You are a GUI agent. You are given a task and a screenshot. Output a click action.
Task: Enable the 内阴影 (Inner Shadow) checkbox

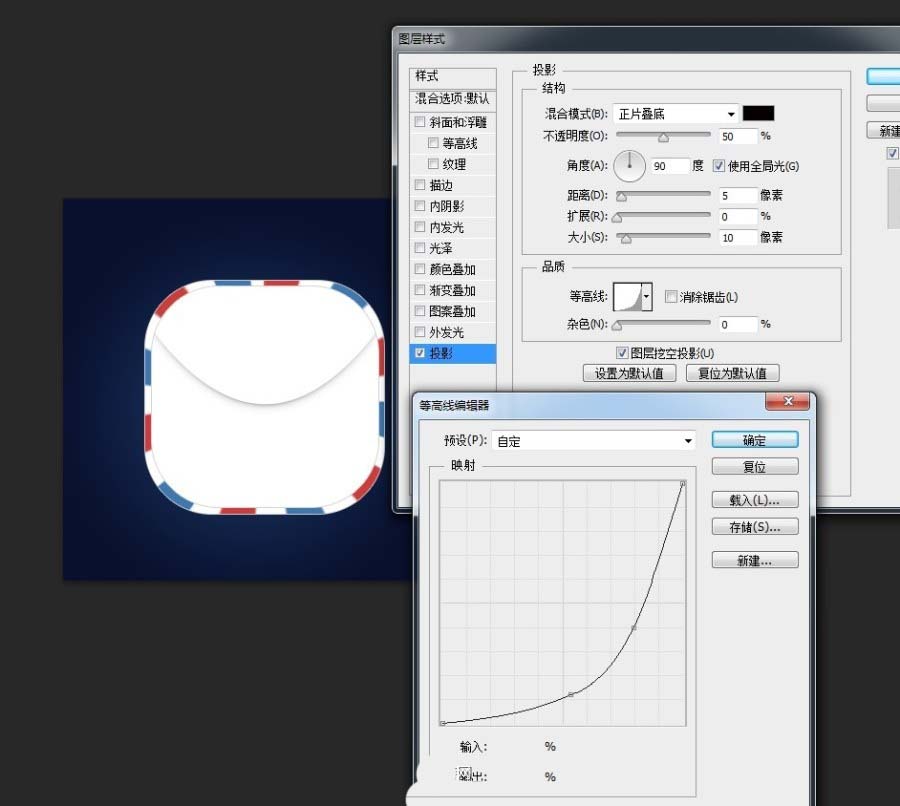coord(420,205)
